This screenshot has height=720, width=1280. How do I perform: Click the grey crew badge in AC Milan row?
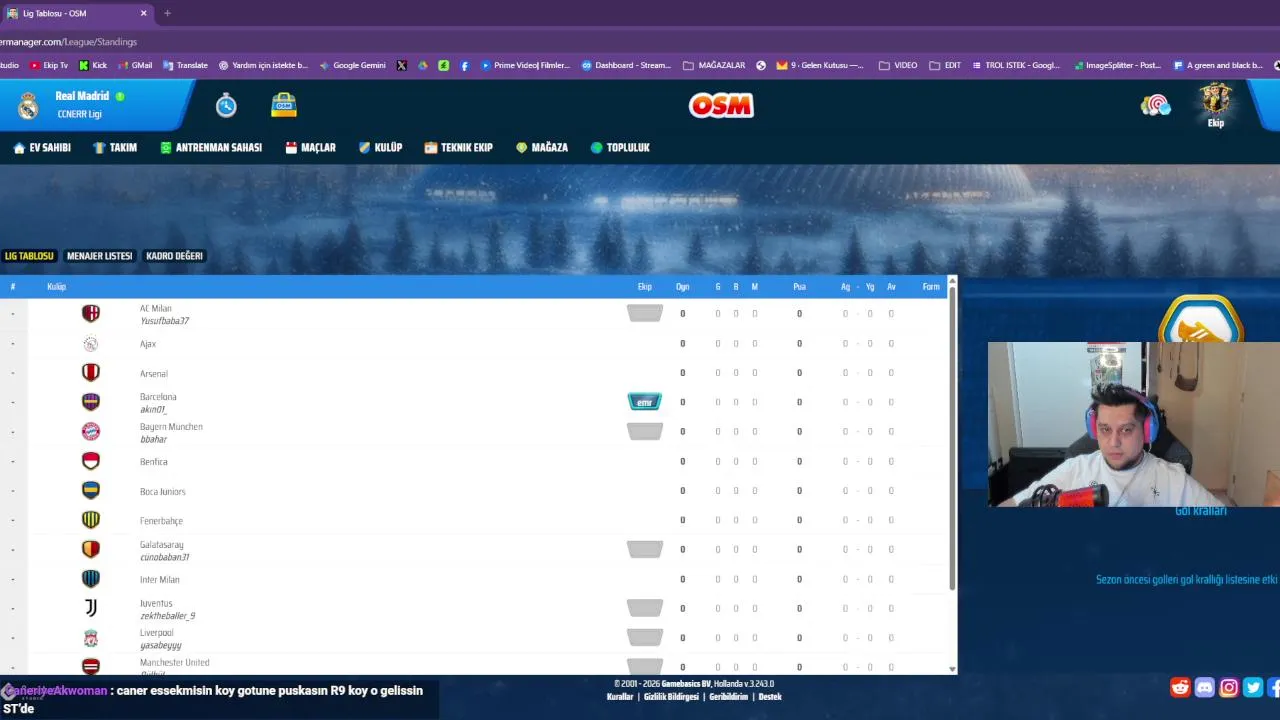645,313
